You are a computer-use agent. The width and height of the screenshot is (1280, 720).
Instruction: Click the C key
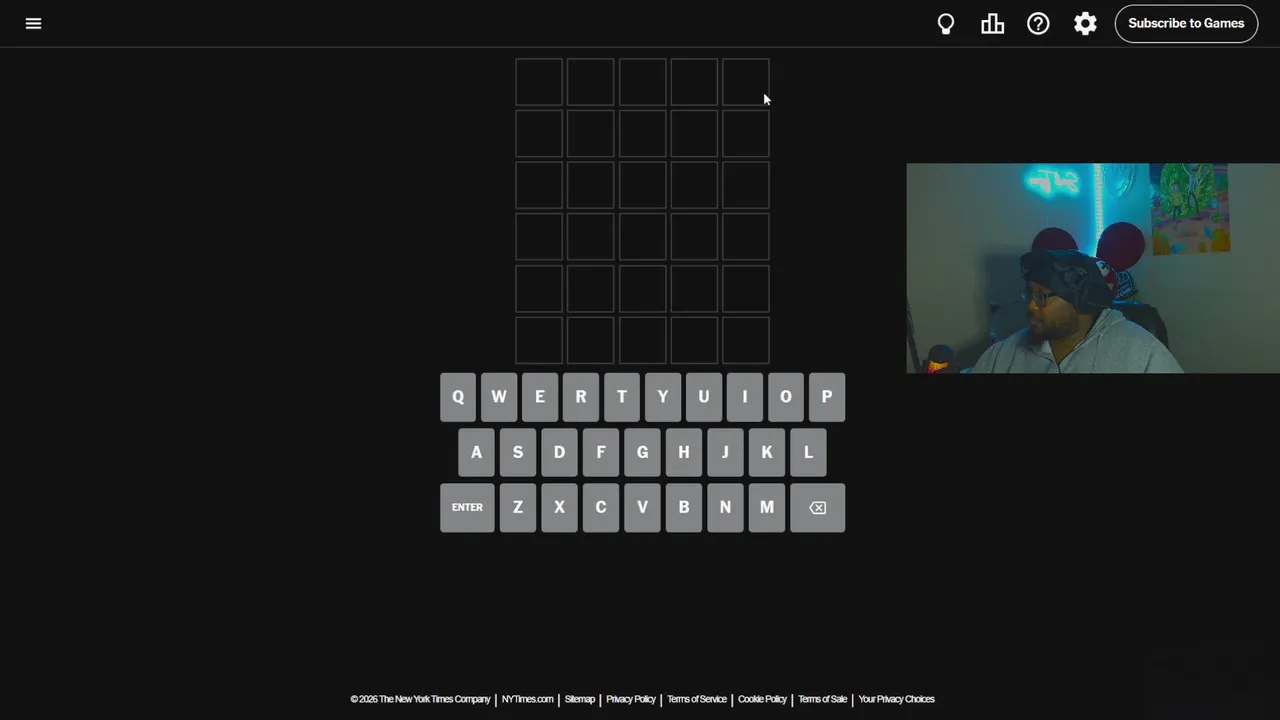[x=601, y=508]
